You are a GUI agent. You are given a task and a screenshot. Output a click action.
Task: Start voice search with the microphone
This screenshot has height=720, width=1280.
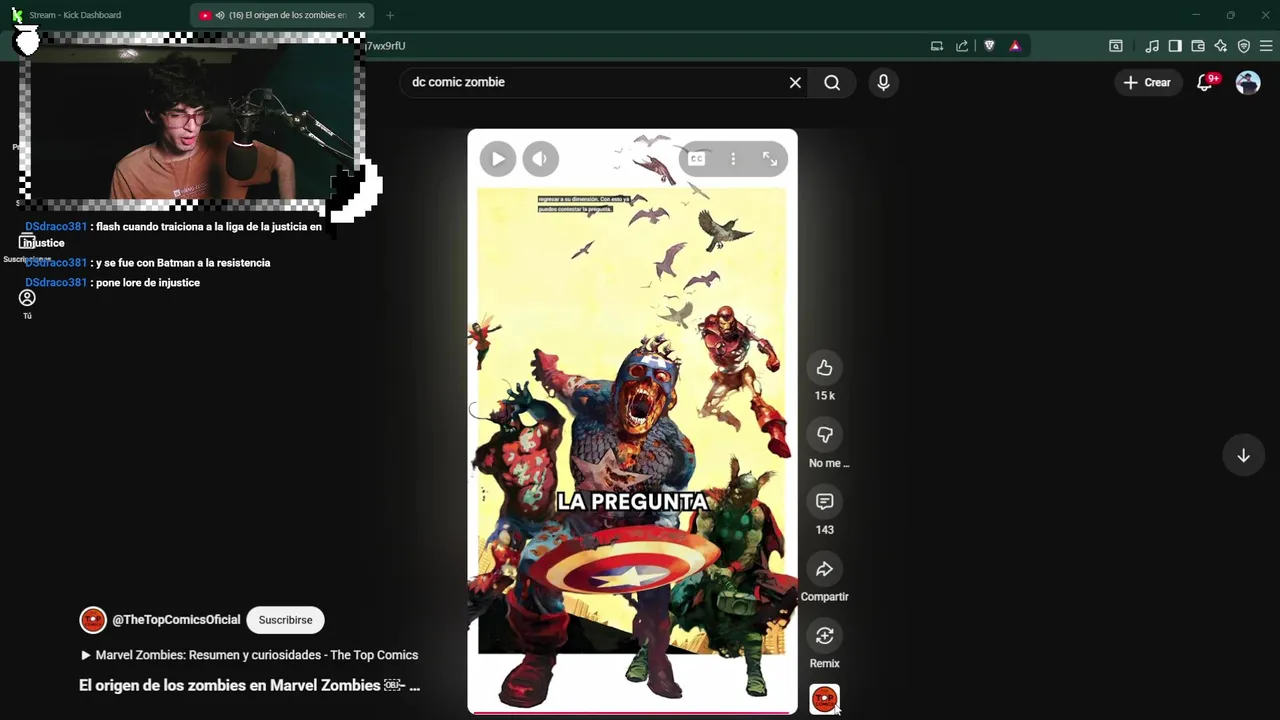point(883,83)
